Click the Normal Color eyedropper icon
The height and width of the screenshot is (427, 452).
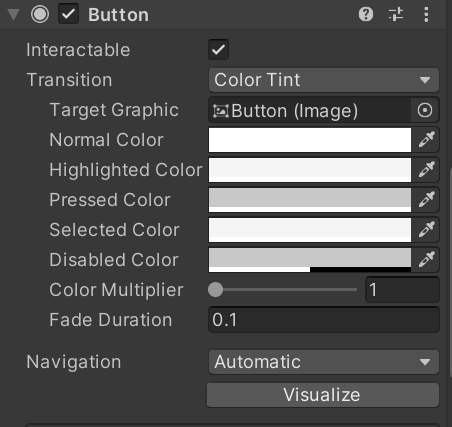tap(426, 140)
